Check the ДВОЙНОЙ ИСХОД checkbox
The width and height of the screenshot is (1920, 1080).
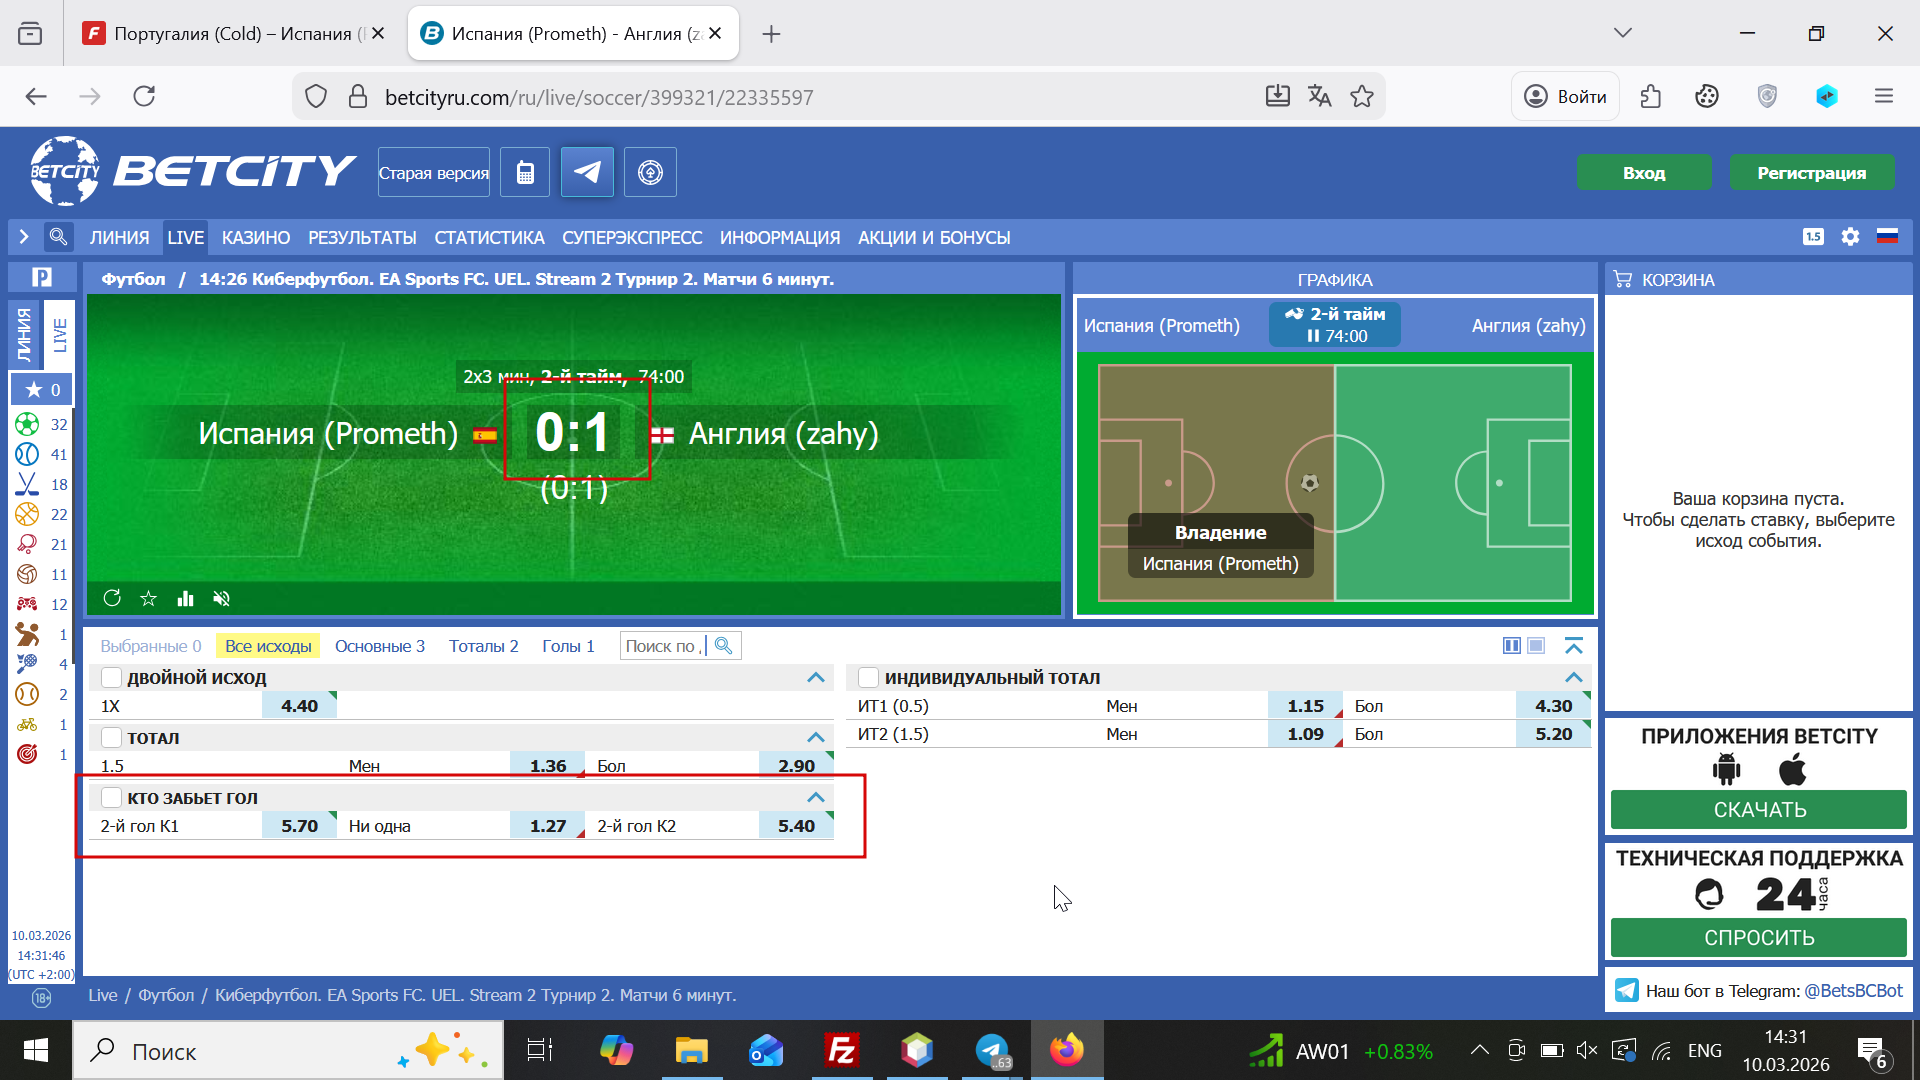pos(112,678)
